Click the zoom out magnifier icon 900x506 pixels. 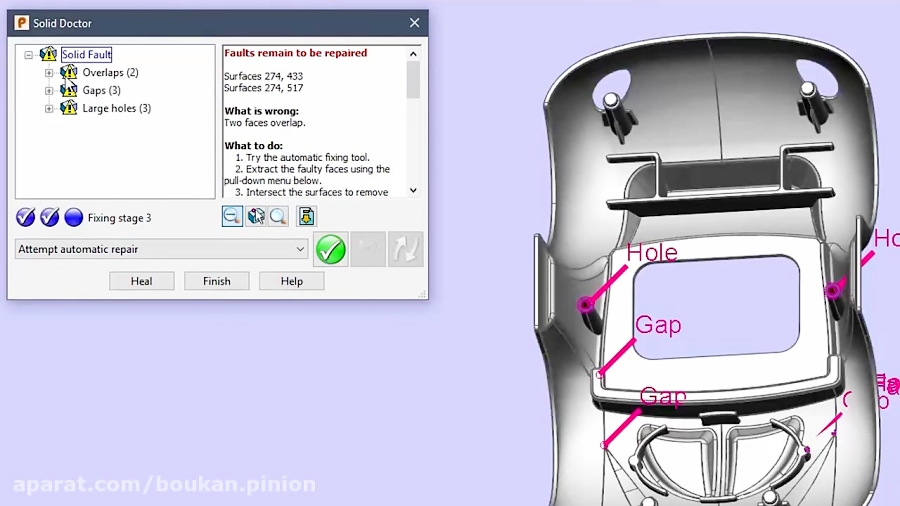[232, 216]
